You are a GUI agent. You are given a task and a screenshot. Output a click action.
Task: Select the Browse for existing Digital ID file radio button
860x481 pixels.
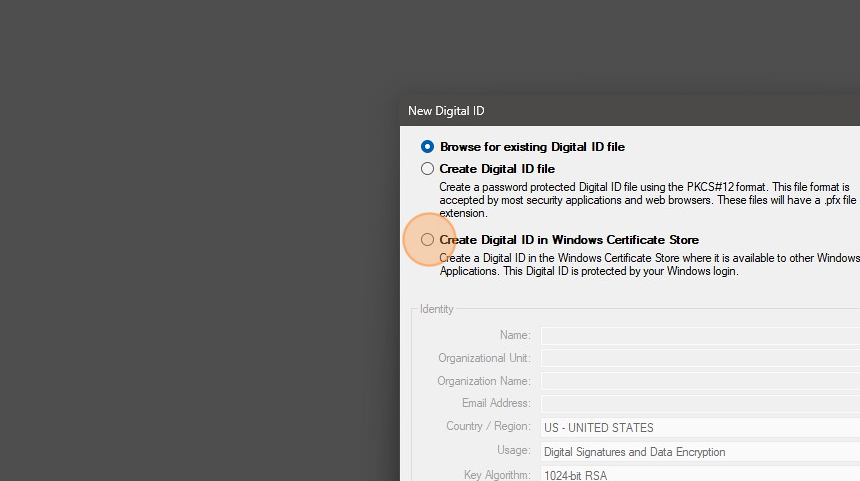click(427, 147)
